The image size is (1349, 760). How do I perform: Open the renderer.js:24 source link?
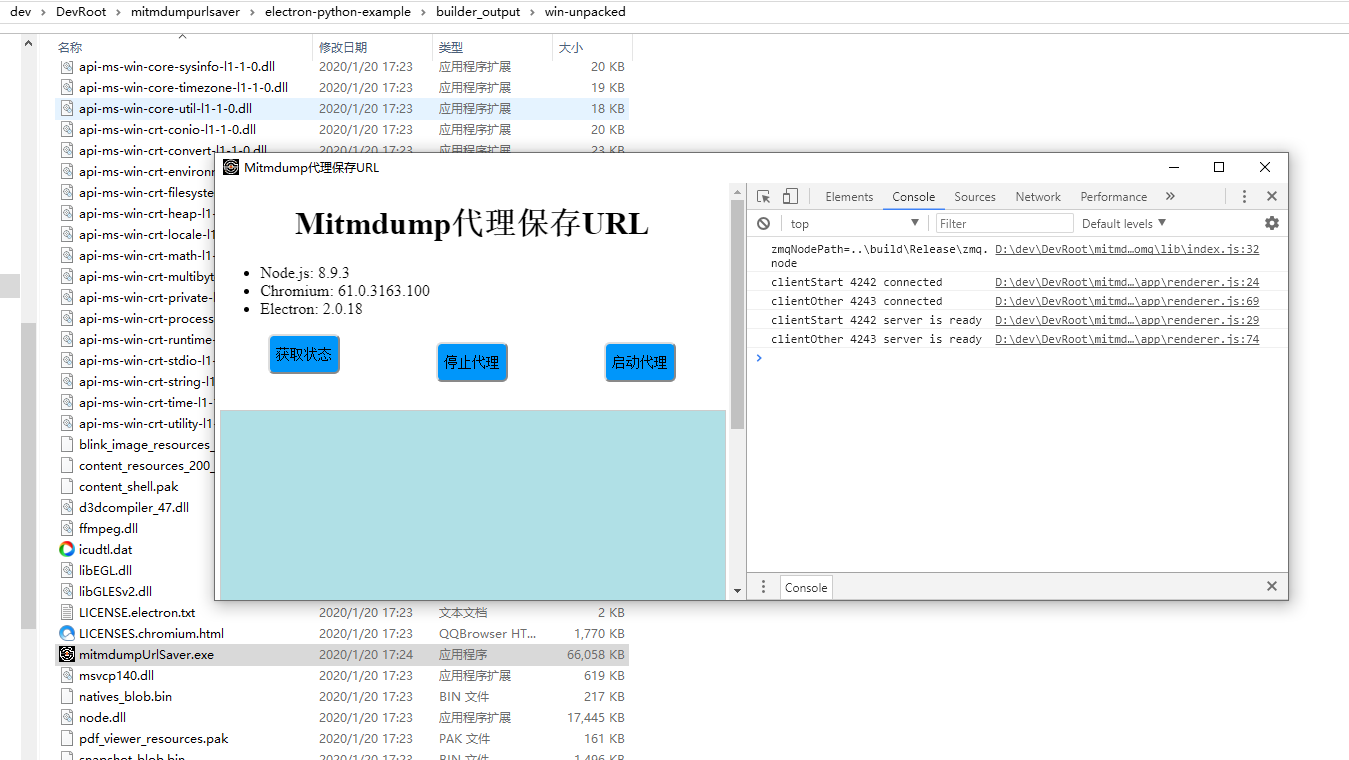(x=1127, y=282)
